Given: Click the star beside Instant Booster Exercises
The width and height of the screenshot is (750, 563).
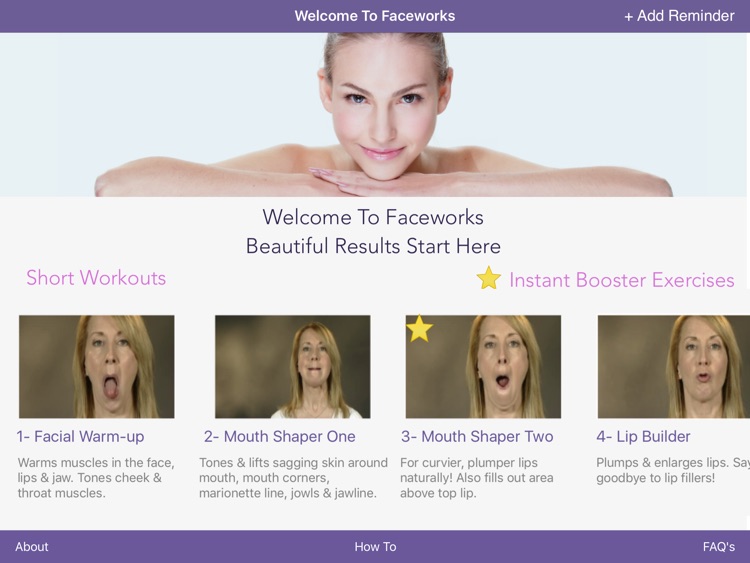Looking at the screenshot, I should click(488, 278).
